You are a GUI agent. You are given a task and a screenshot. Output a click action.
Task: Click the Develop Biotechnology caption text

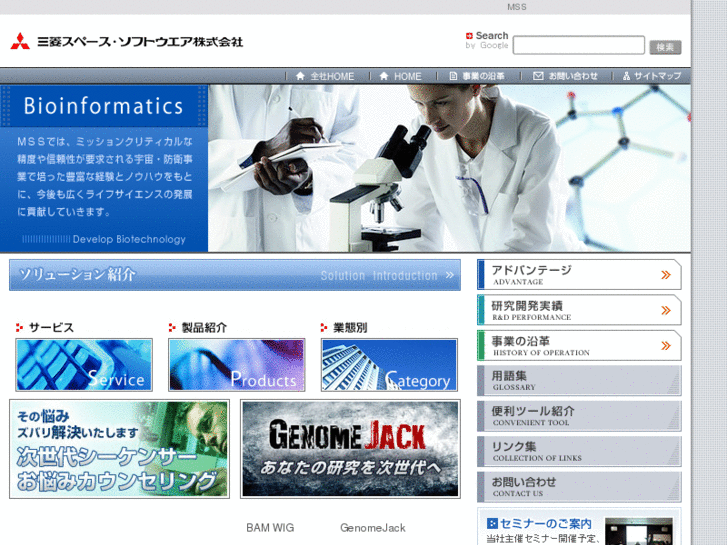pyautogui.click(x=129, y=239)
